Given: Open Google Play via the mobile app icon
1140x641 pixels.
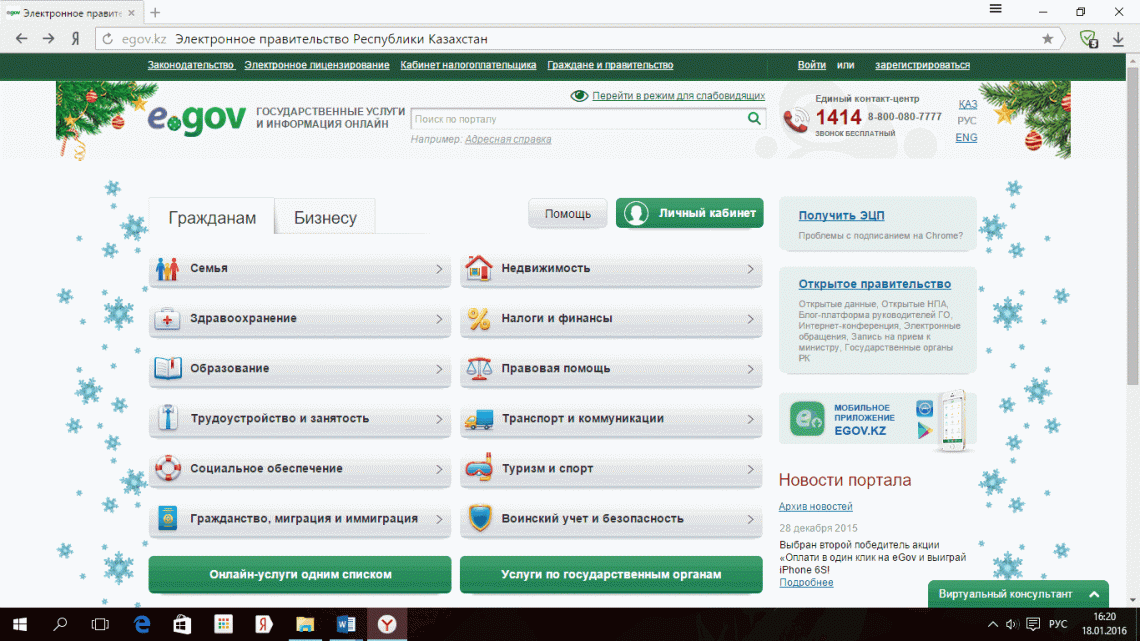Looking at the screenshot, I should click(923, 428).
